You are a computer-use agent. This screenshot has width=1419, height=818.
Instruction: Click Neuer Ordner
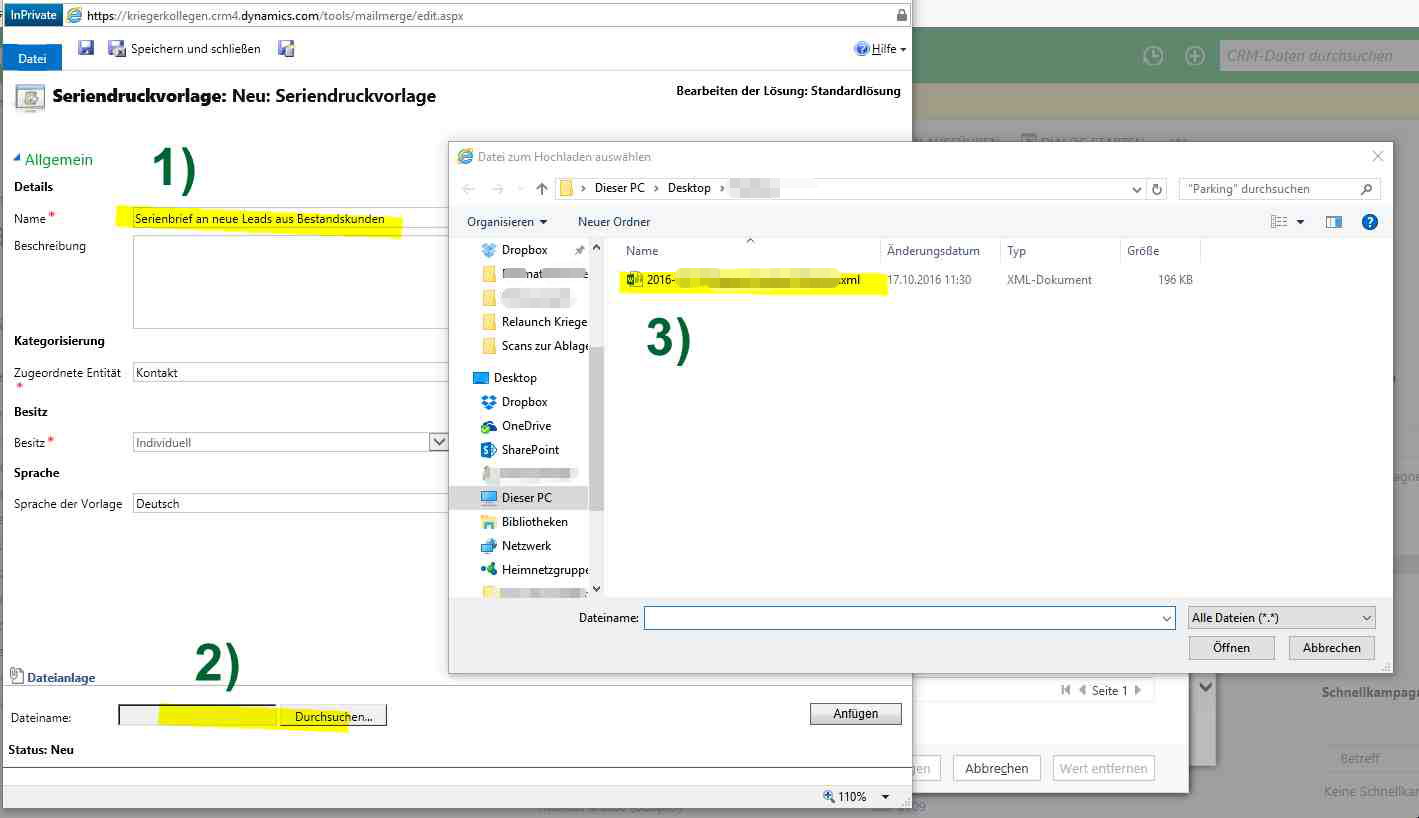point(614,221)
